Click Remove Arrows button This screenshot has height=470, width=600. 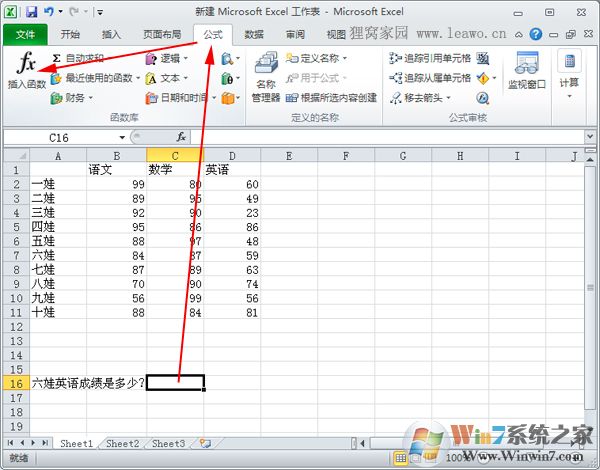pos(420,98)
